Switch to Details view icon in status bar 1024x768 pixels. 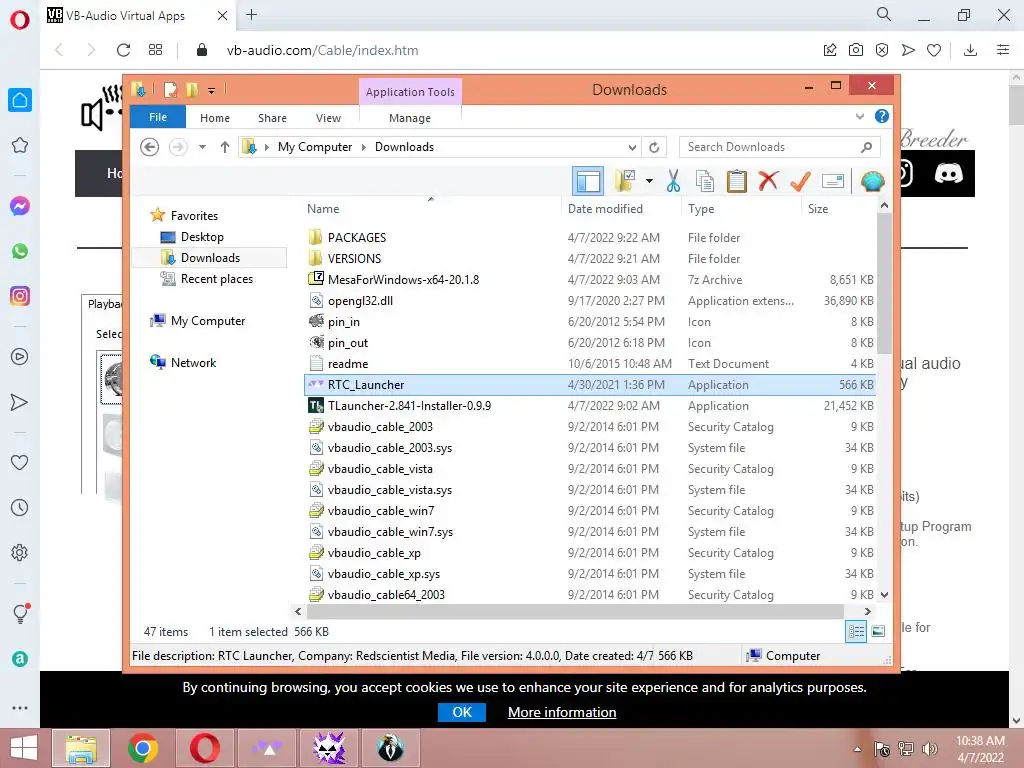tap(856, 631)
